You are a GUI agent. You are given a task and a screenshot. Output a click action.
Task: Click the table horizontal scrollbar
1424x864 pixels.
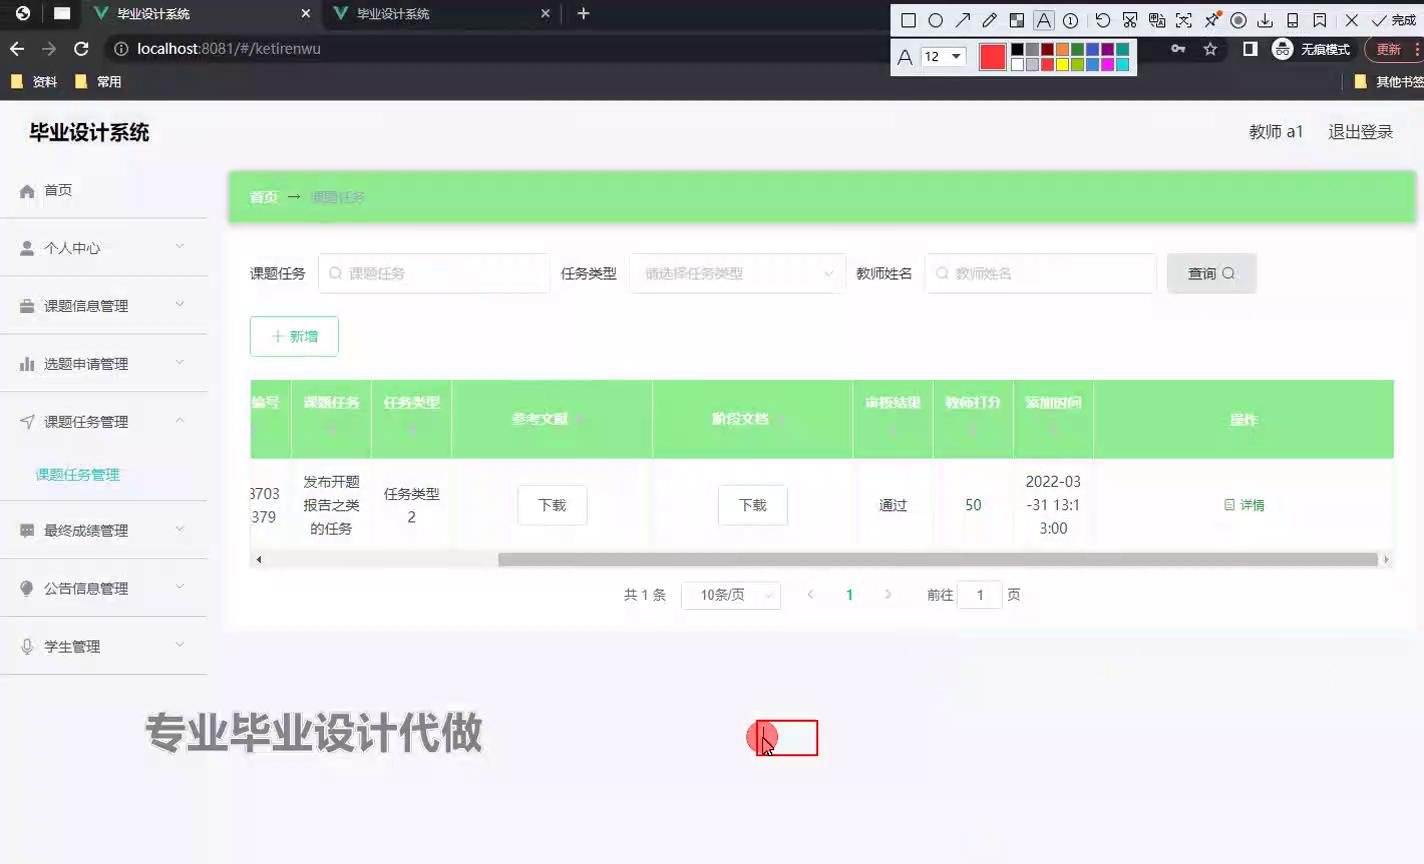(x=938, y=560)
